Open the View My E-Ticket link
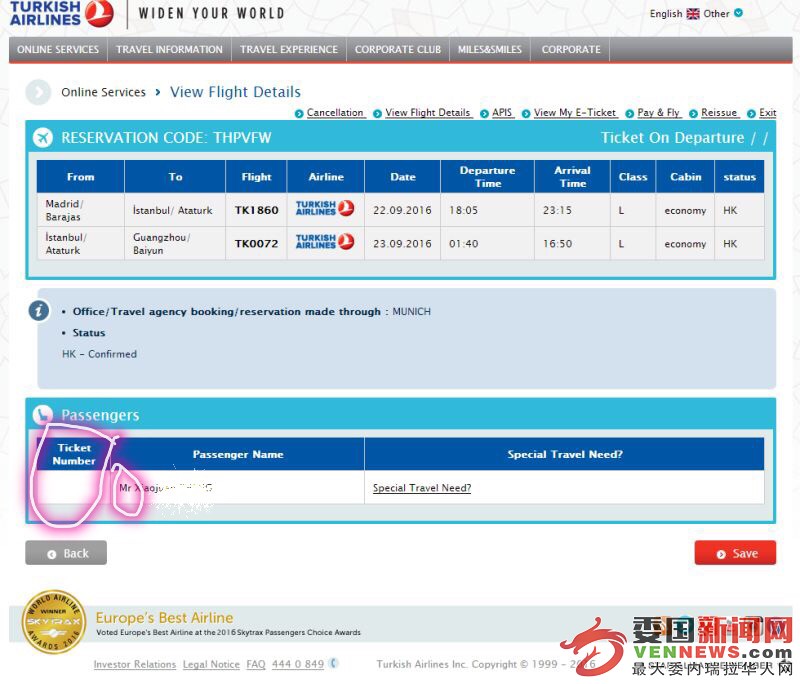Screen dimensions: 800x684 [x=575, y=113]
